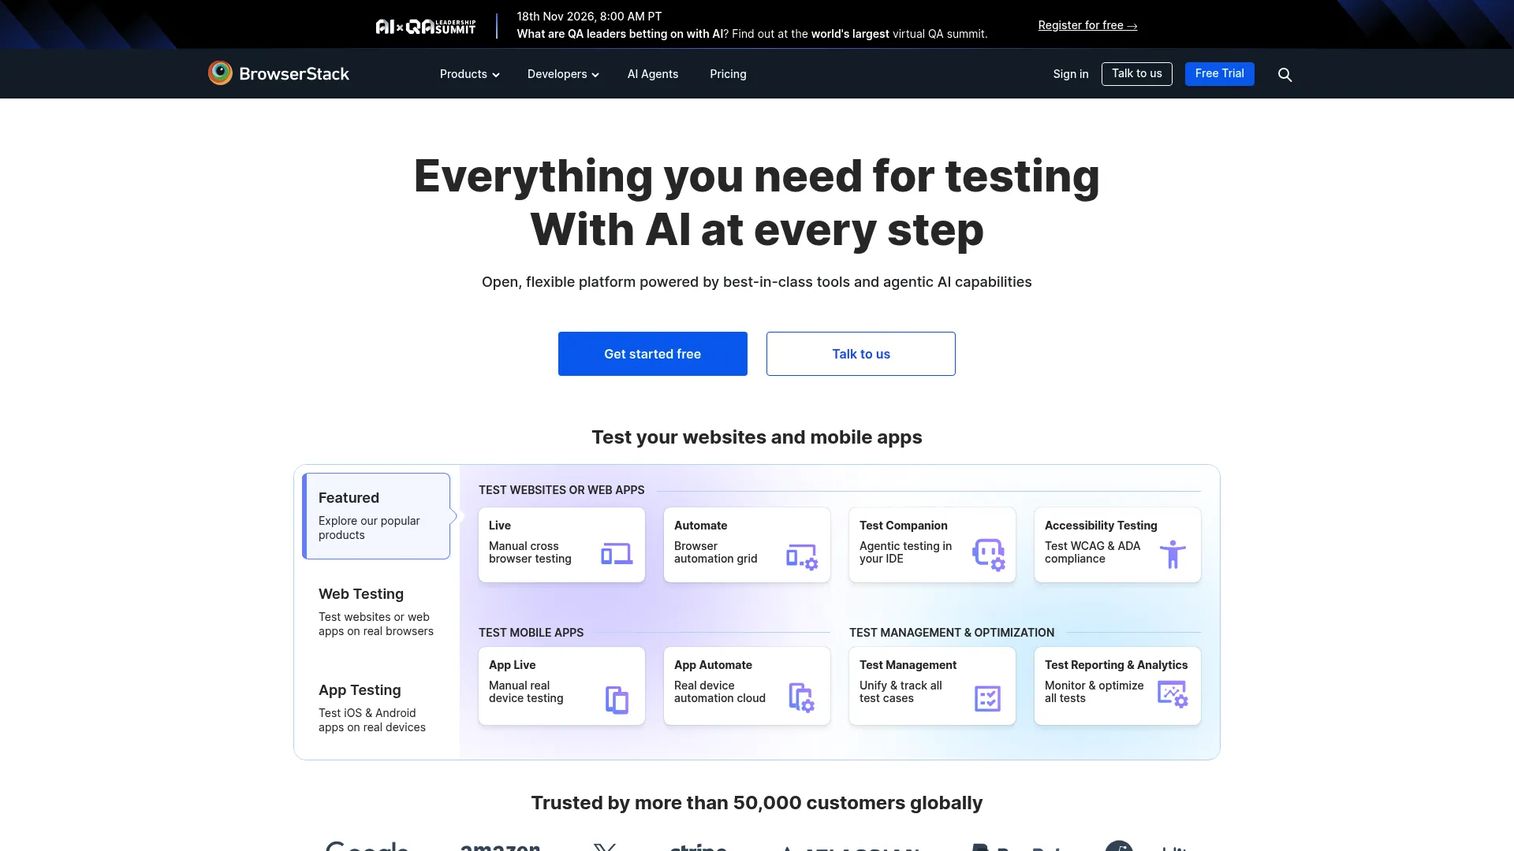
Task: Click the BrowserStack logo icon
Action: (220, 73)
